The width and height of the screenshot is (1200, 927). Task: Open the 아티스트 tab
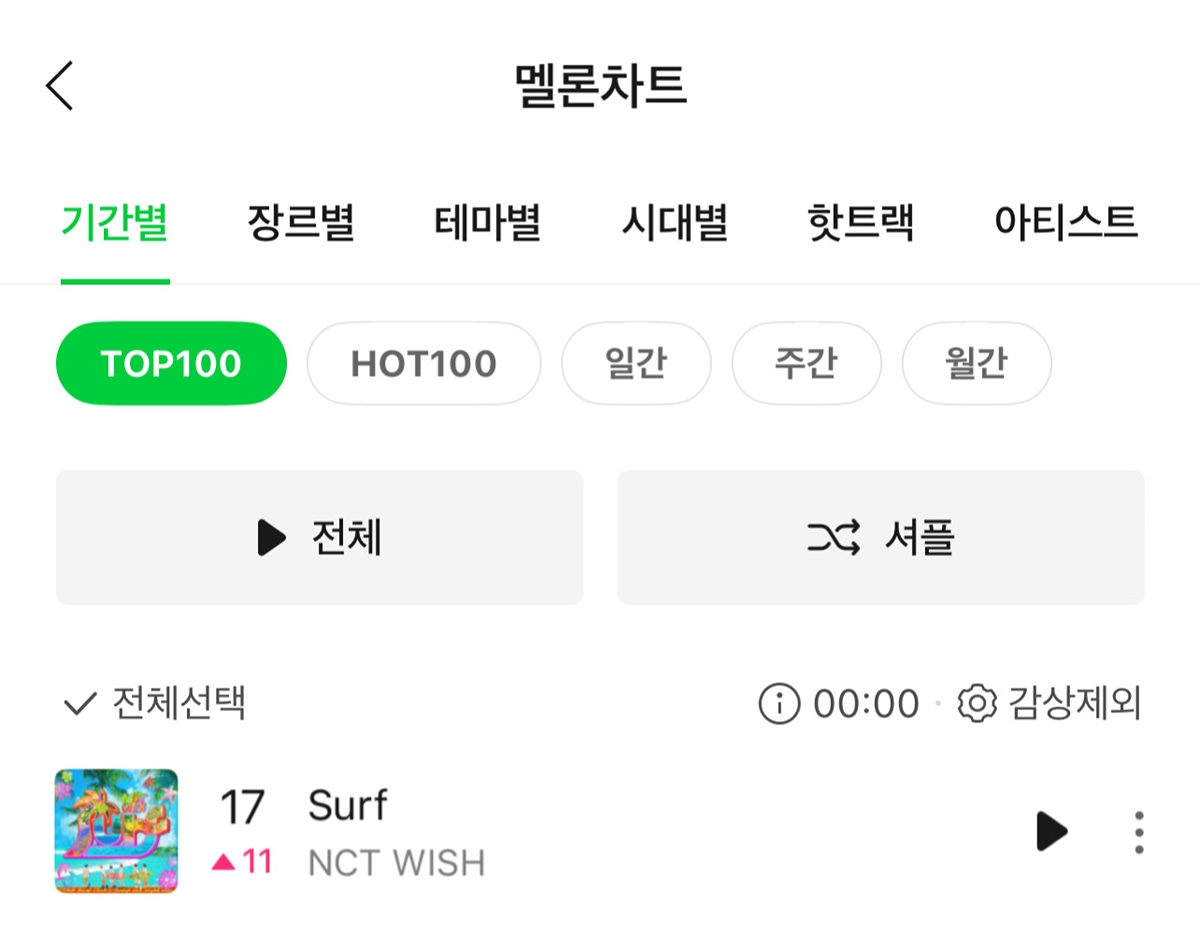click(x=1066, y=222)
